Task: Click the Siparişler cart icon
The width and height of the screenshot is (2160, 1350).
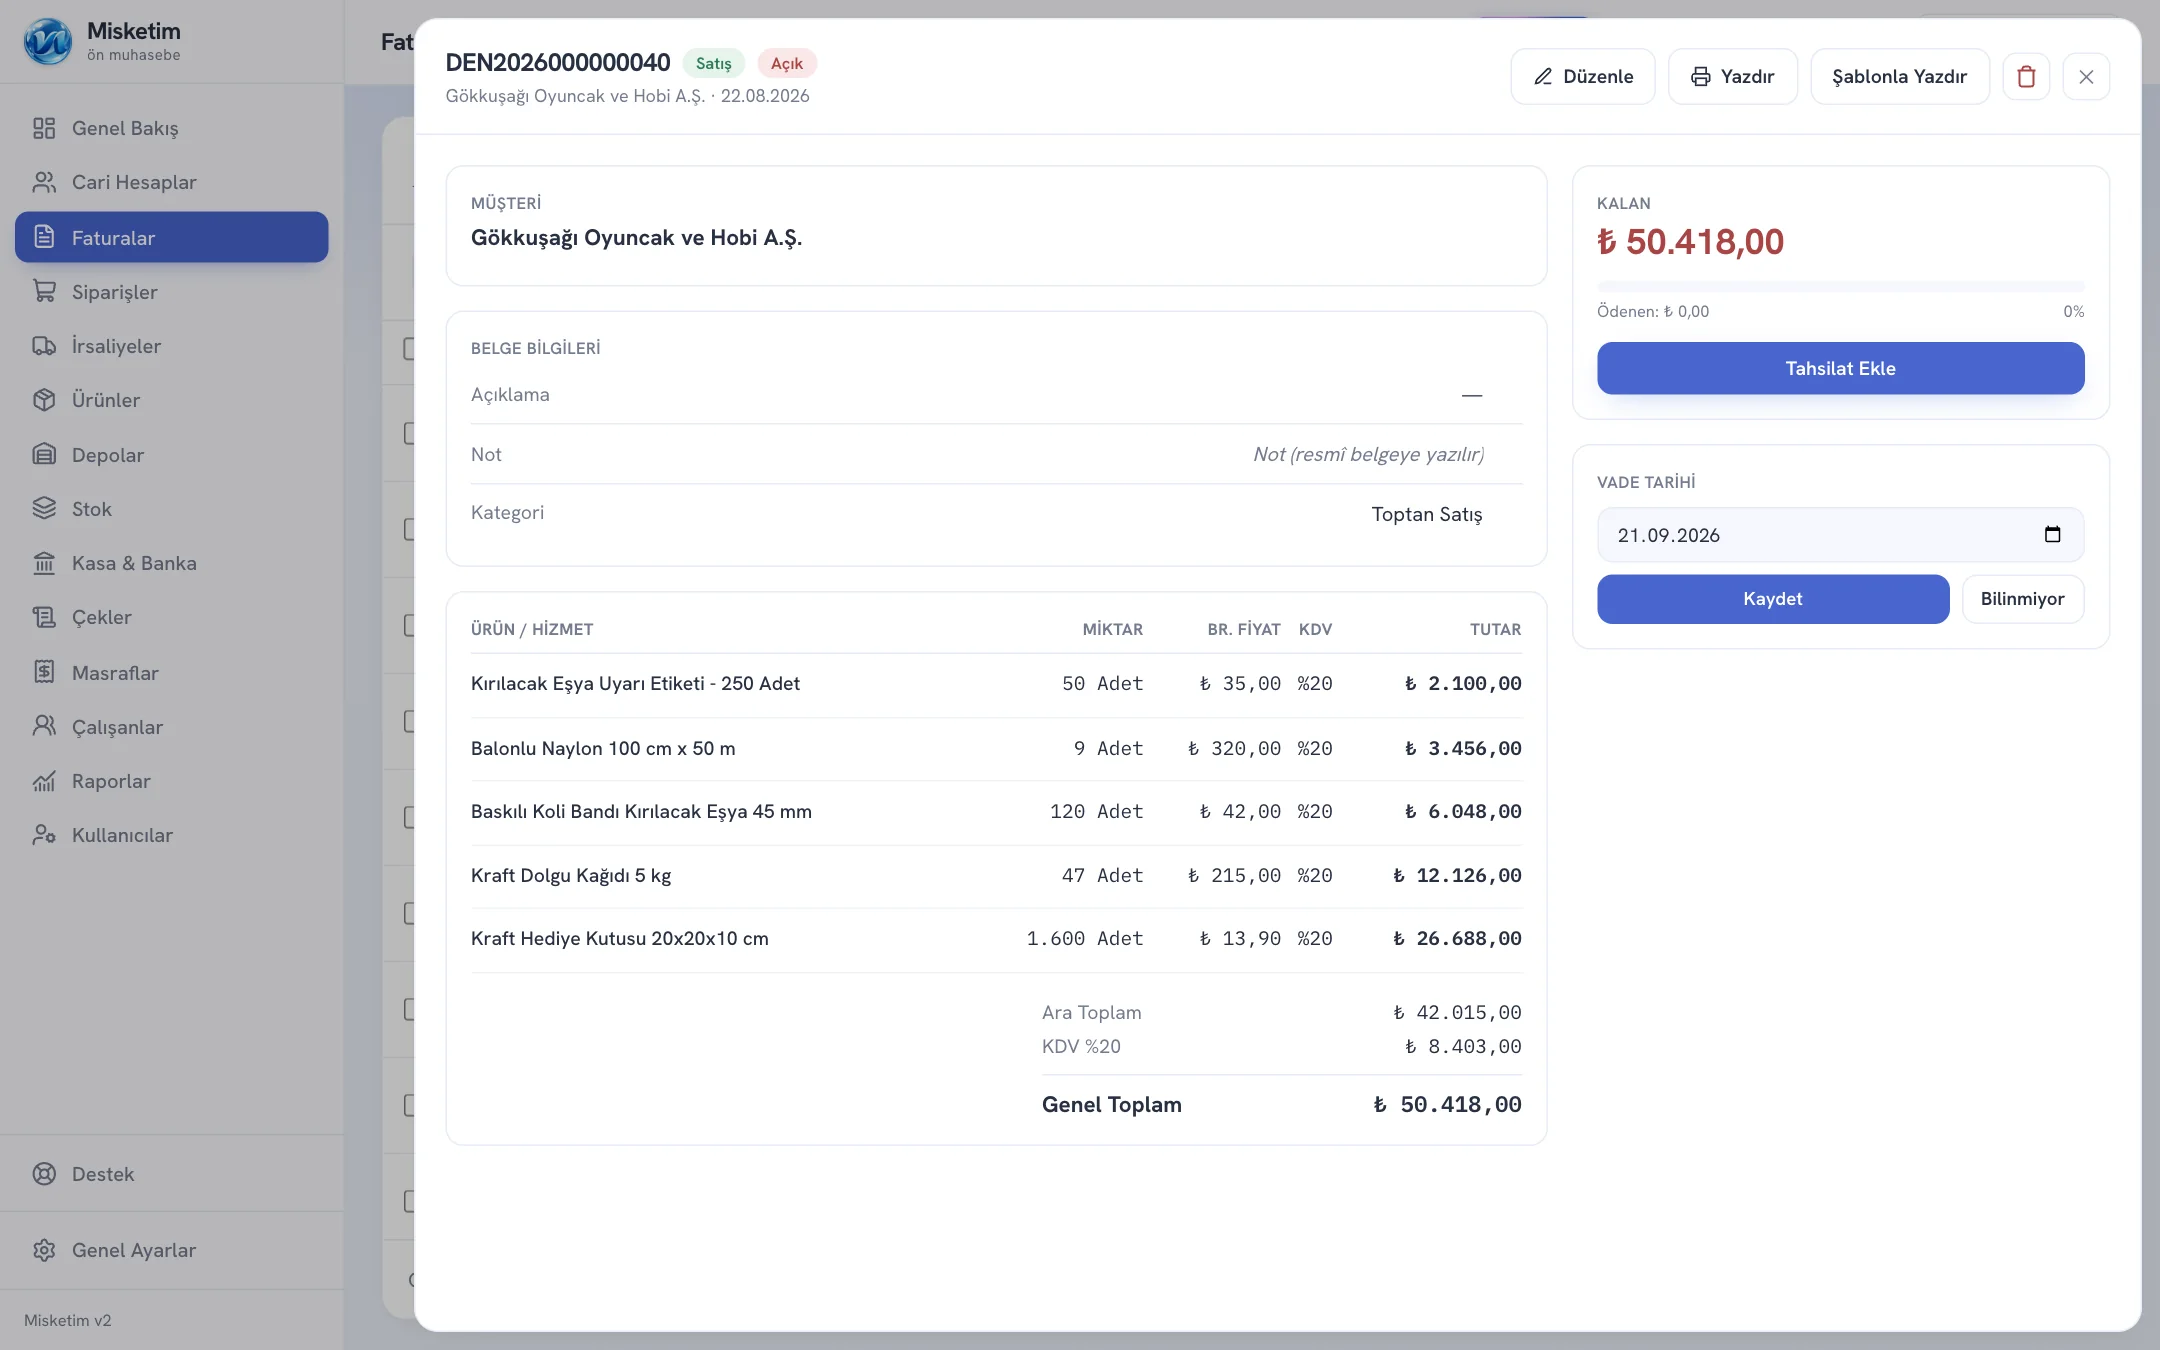Action: coord(44,291)
